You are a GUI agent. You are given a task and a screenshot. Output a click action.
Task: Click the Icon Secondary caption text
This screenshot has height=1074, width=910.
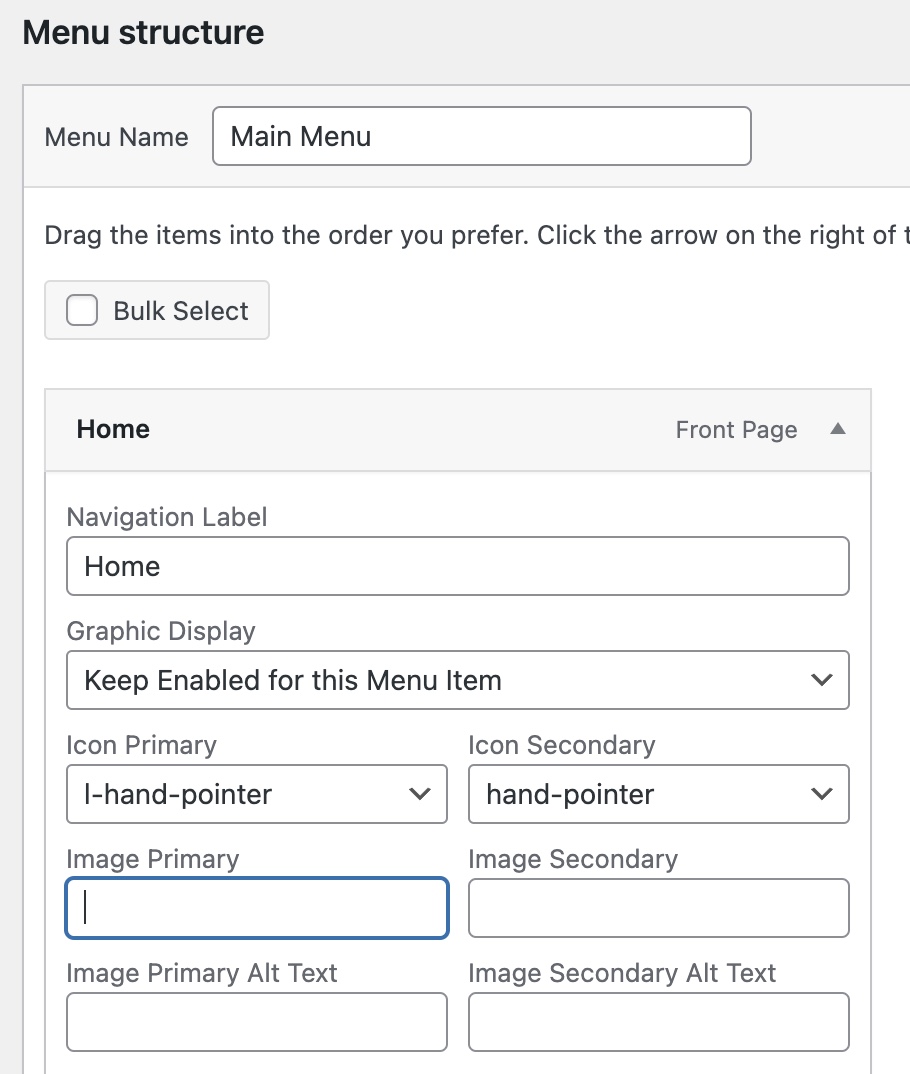tap(561, 745)
